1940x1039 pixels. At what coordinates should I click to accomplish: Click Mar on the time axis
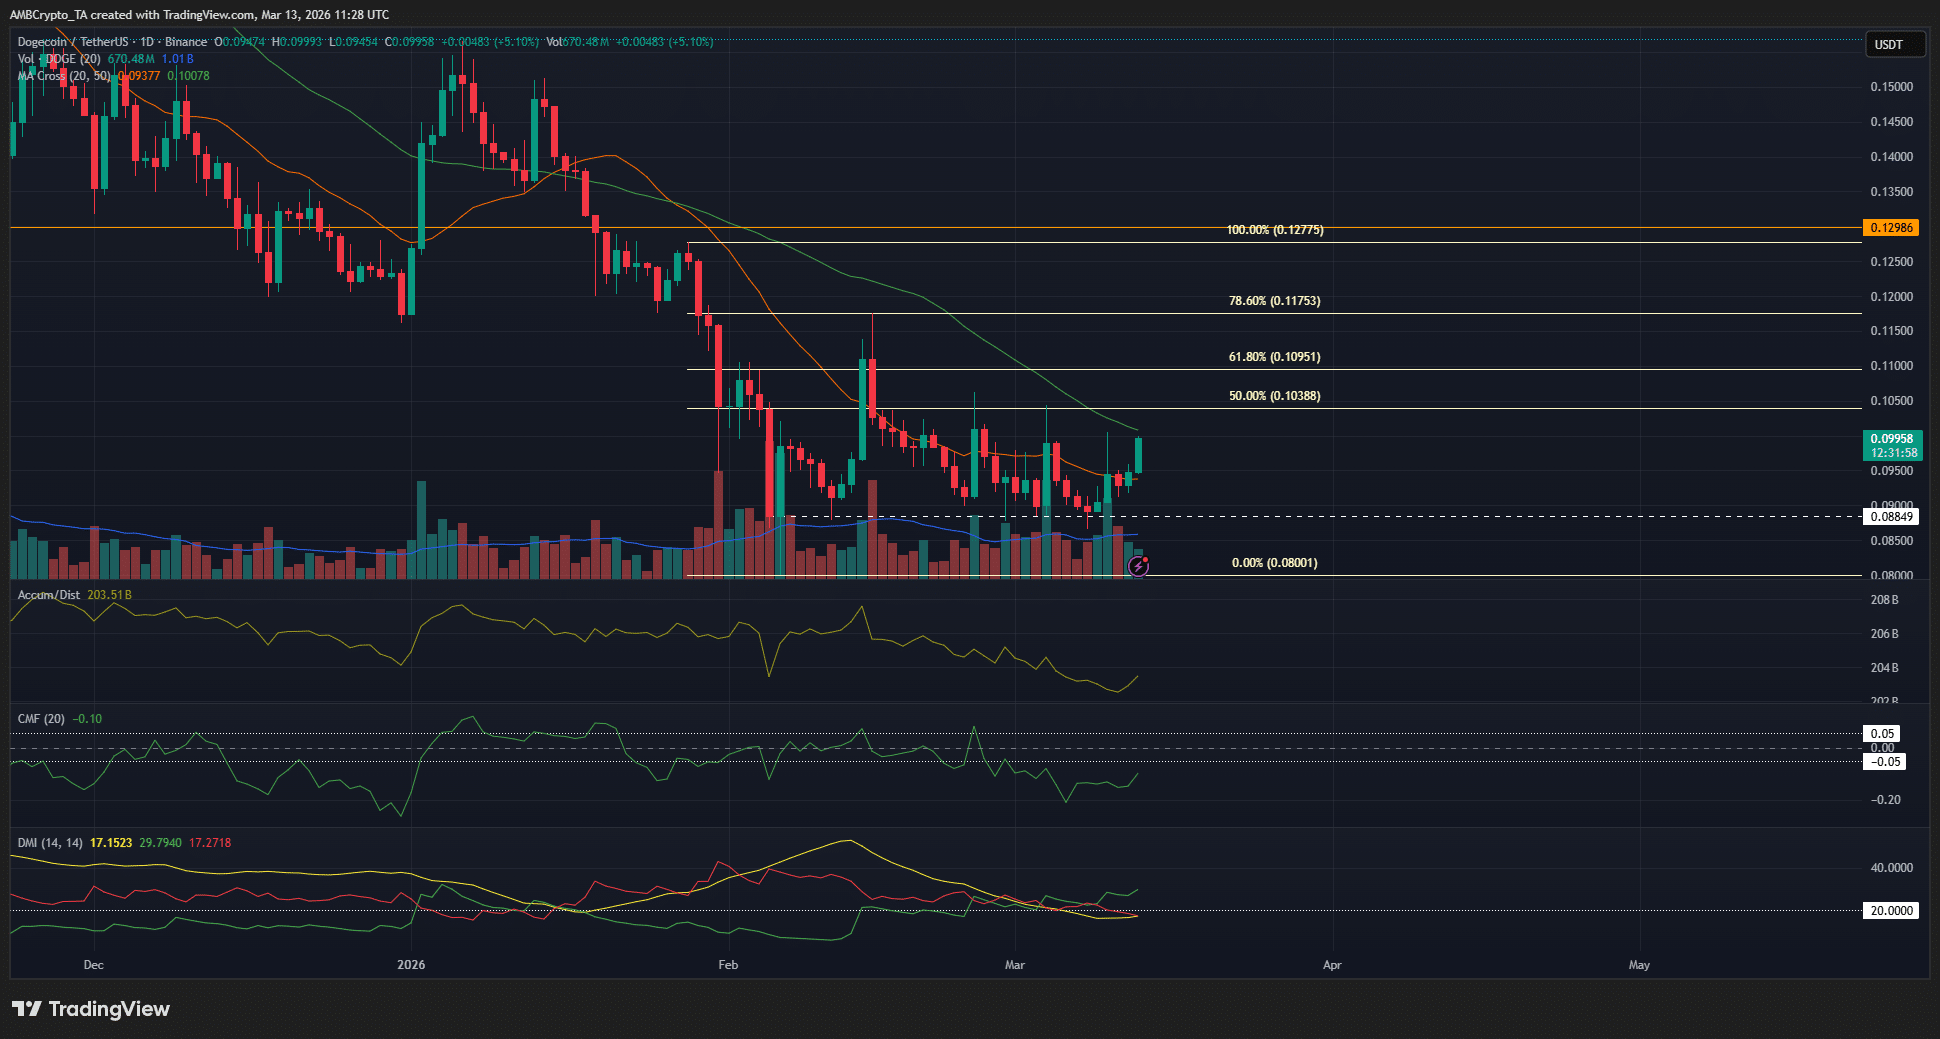coord(1014,965)
